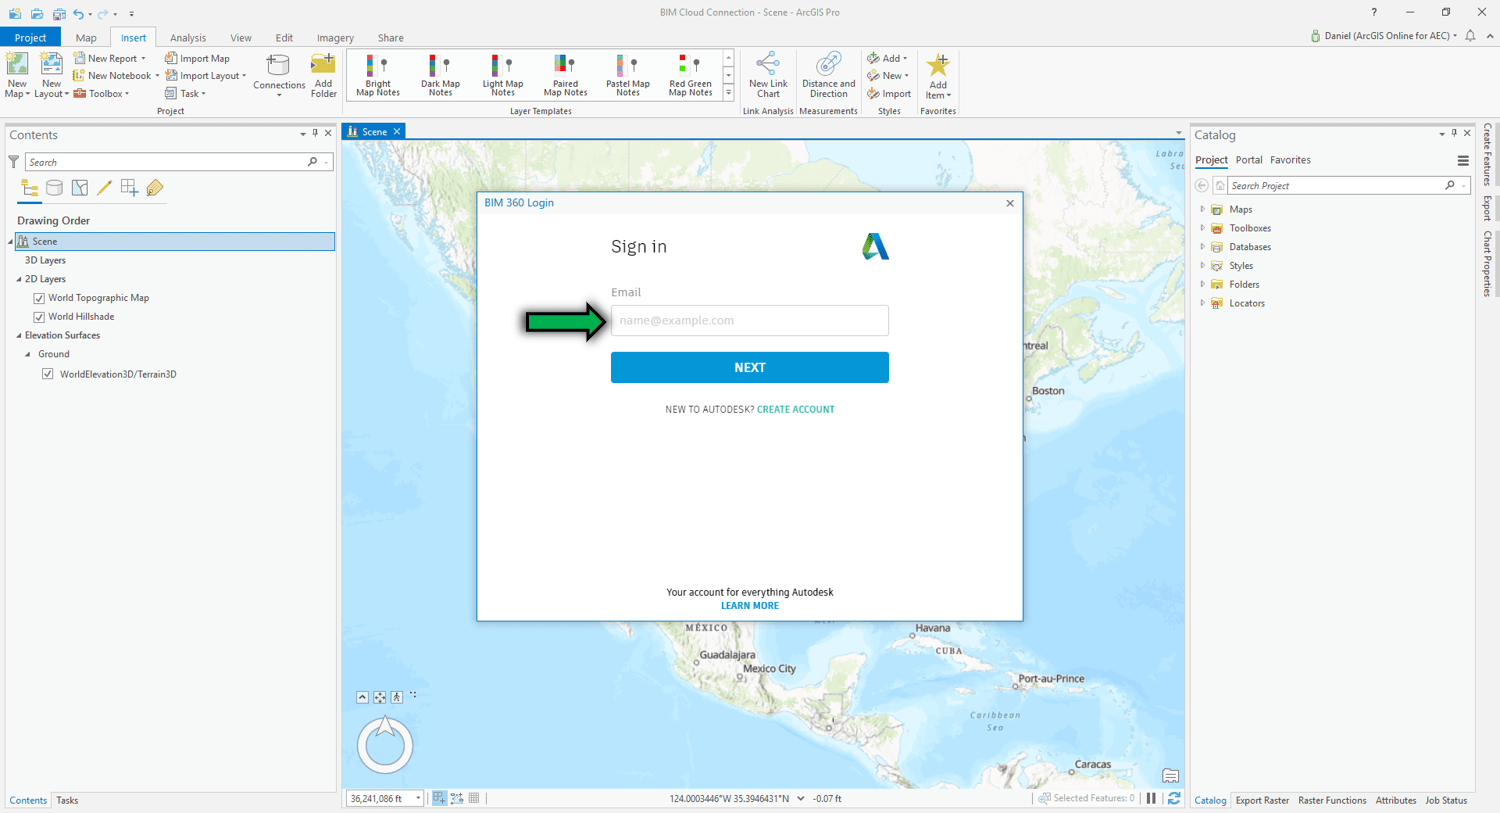The width and height of the screenshot is (1500, 813).
Task: Click the New Layout icon
Action: pyautogui.click(x=51, y=65)
